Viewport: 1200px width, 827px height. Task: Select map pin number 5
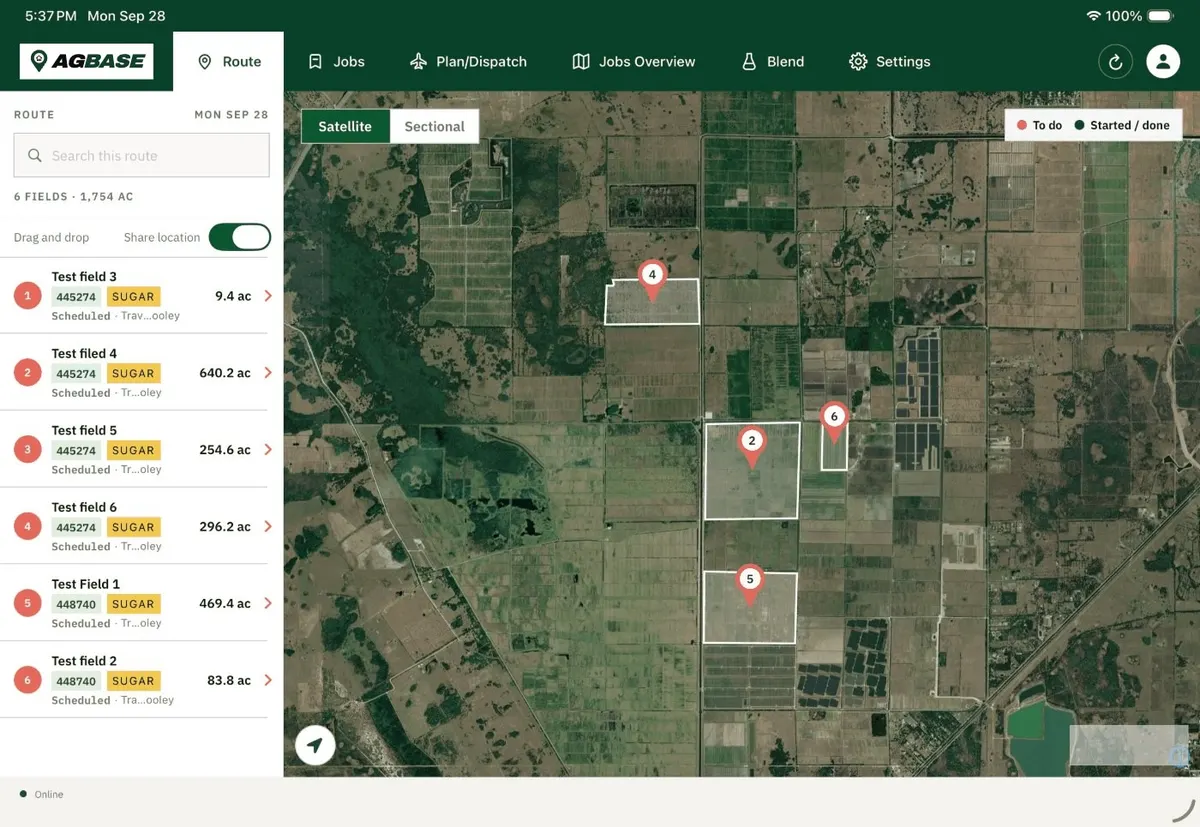750,585
